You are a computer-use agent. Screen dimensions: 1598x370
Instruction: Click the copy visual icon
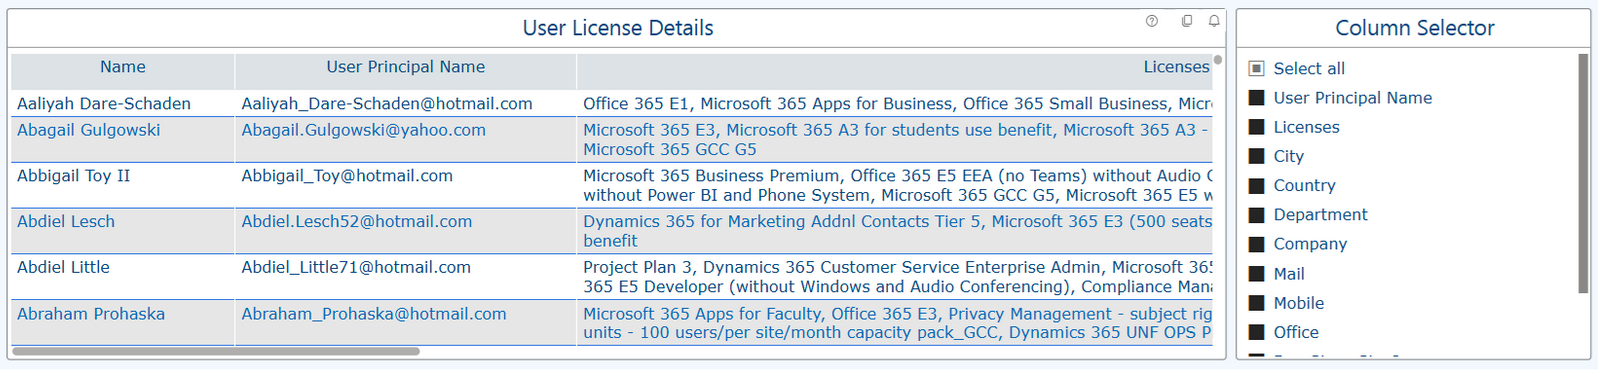(1187, 21)
